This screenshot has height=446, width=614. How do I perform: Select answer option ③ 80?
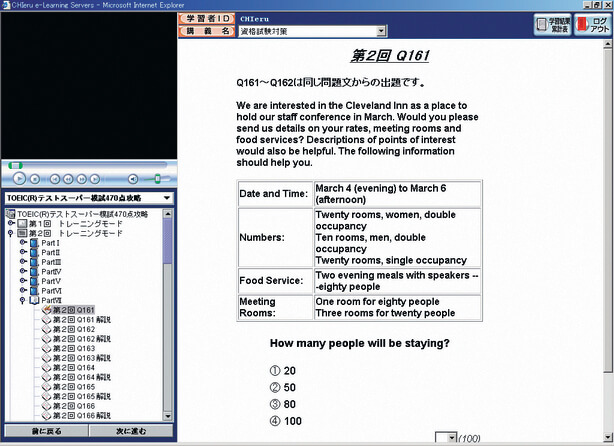point(283,404)
